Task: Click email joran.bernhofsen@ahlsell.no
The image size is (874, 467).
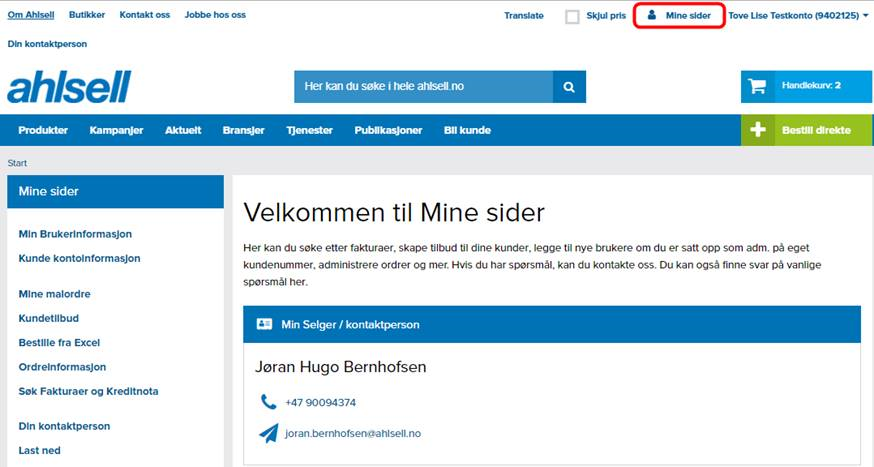Action: (353, 434)
